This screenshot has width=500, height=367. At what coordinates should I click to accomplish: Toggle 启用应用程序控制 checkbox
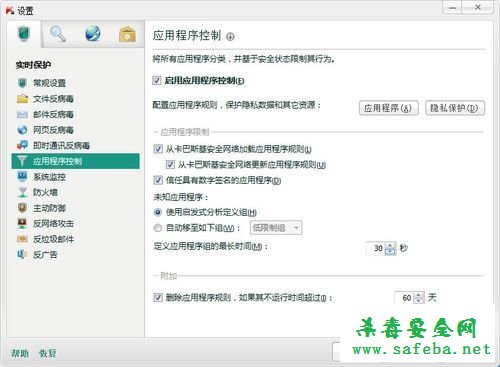coord(157,80)
